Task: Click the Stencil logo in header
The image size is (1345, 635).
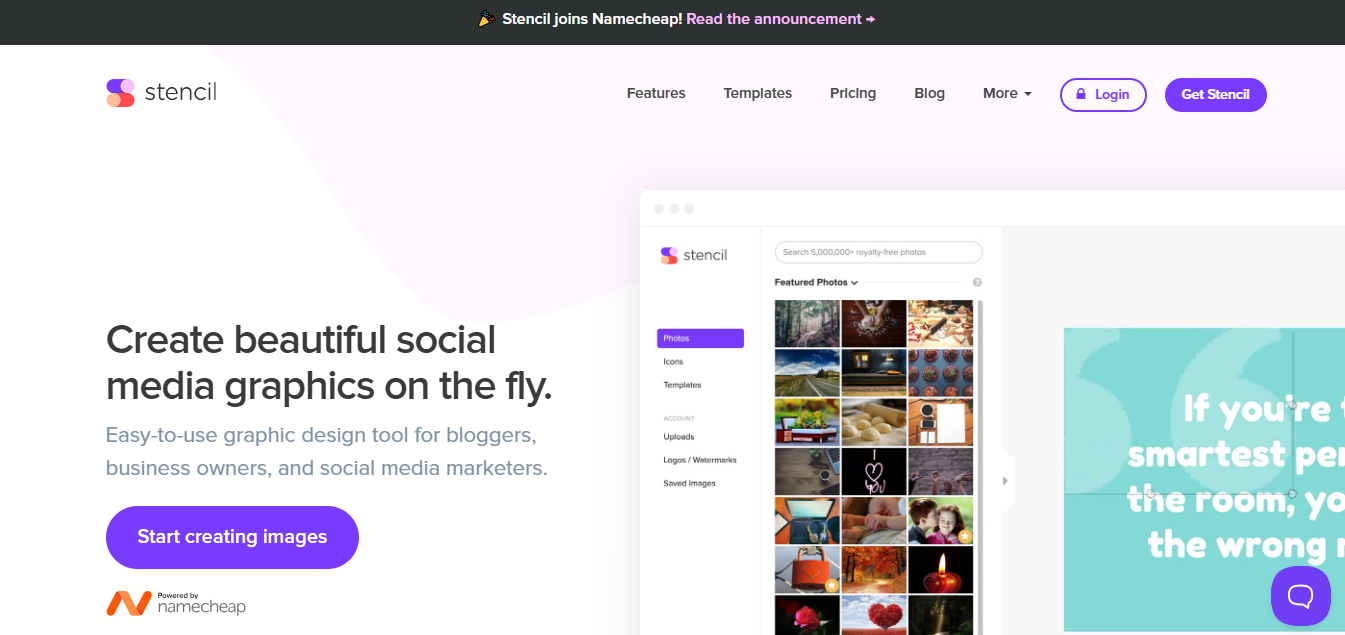Action: click(x=161, y=93)
